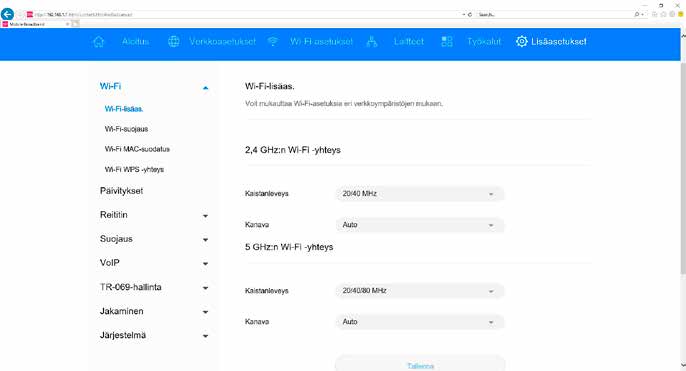
Task: Close the Mobile Broadband browser tab
Action: [x=67, y=24]
